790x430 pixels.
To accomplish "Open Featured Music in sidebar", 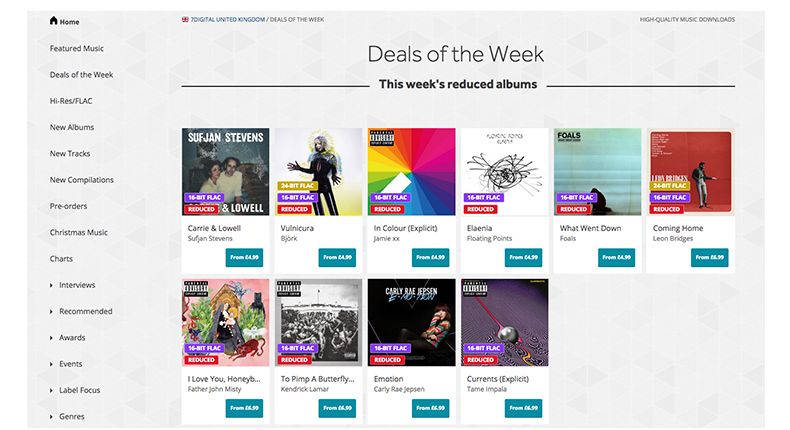I will [x=77, y=48].
